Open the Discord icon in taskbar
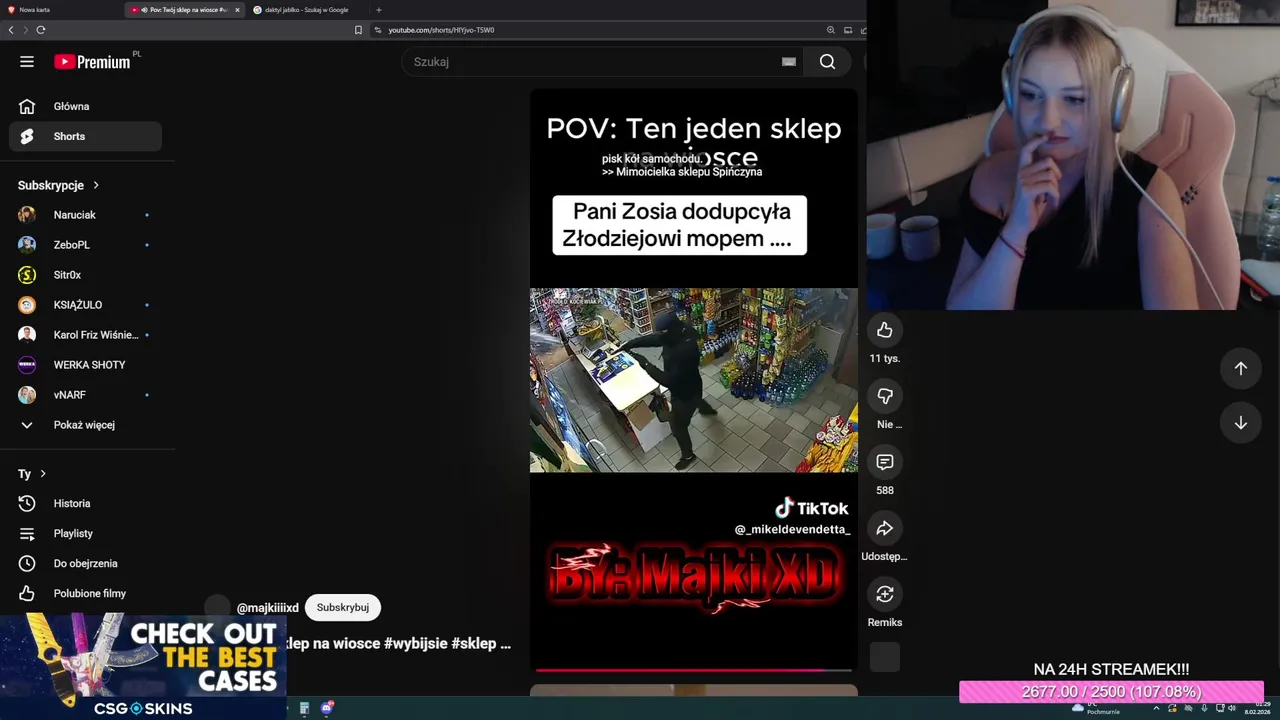Screen dimensions: 1280x720 327,708
